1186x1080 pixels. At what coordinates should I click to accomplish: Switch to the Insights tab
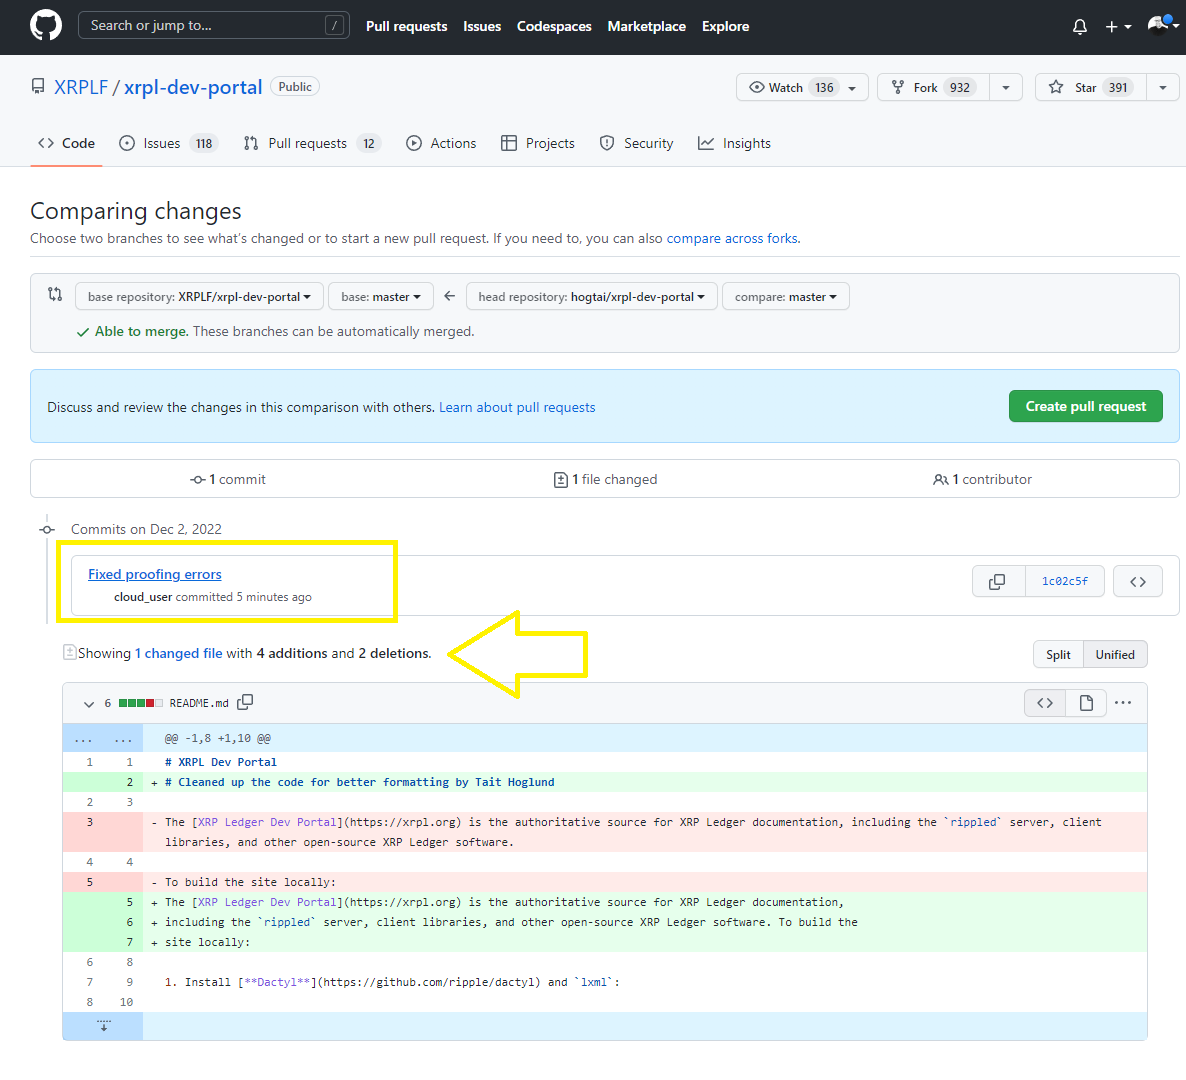click(734, 143)
